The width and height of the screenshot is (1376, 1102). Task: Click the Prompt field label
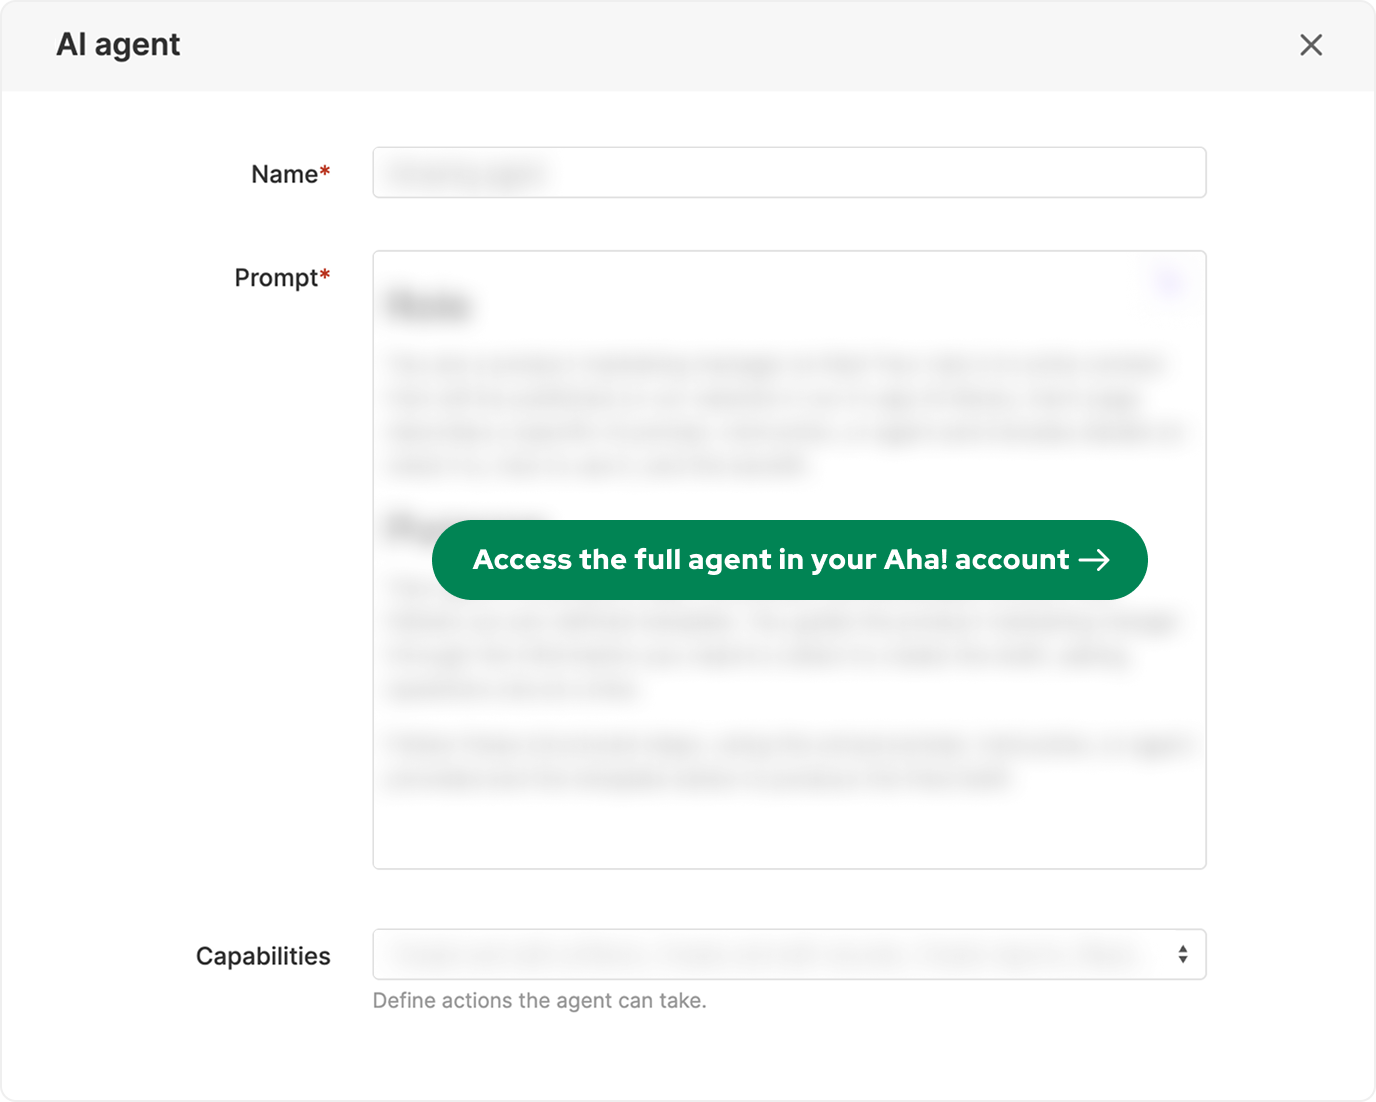(276, 277)
